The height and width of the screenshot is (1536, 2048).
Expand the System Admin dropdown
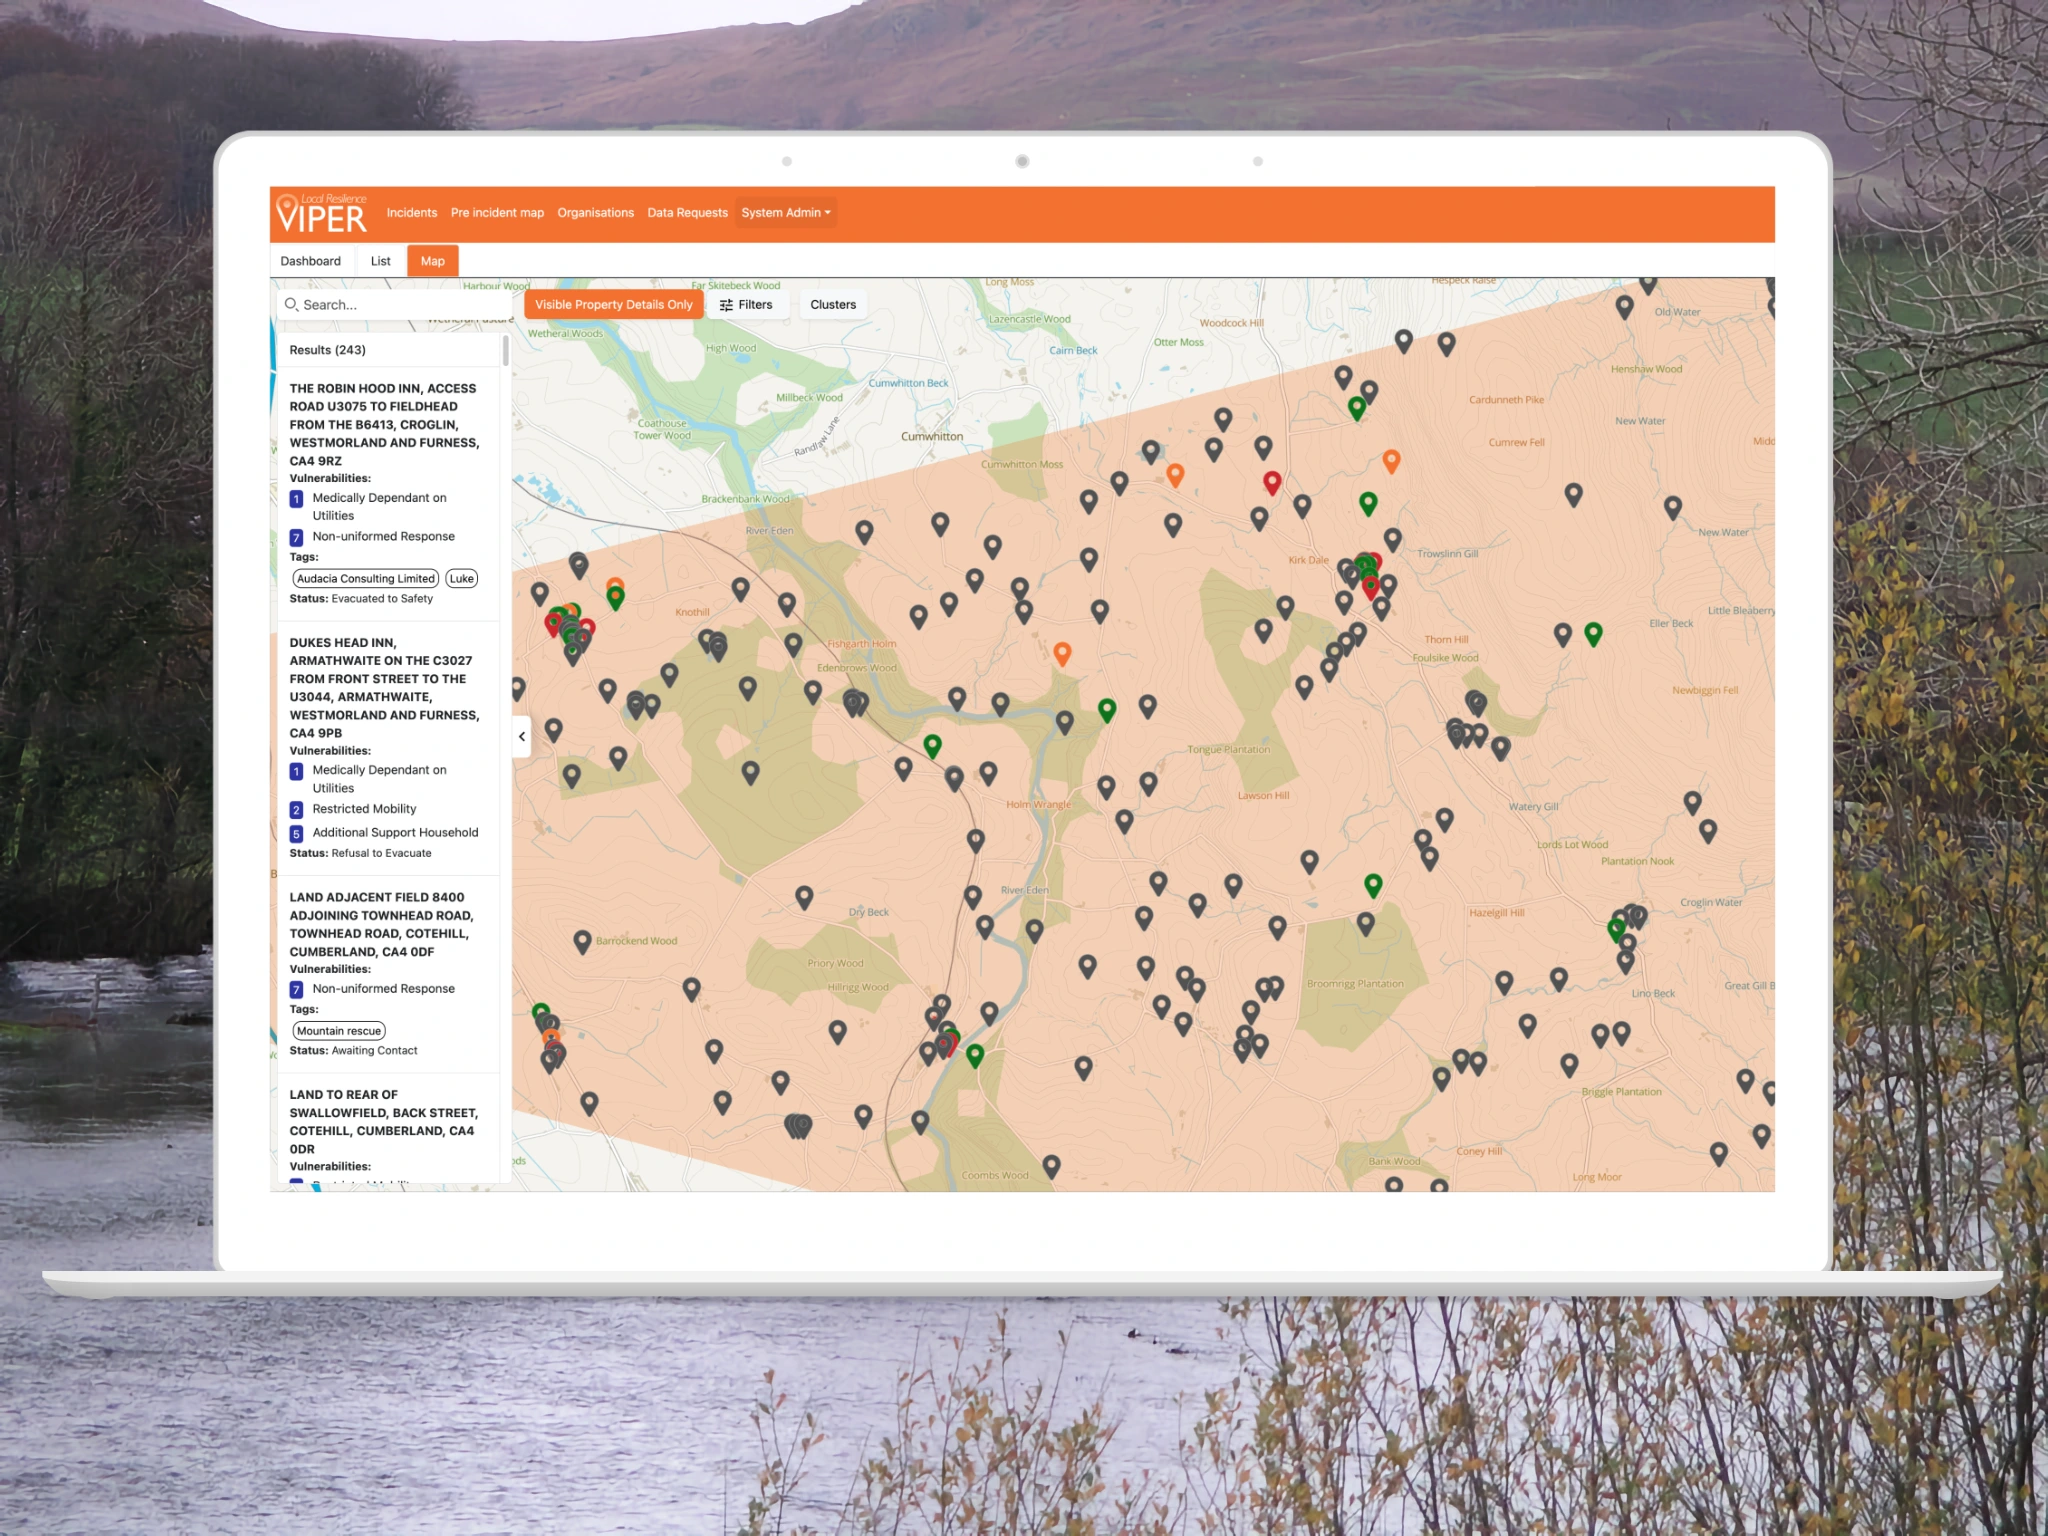click(x=785, y=213)
